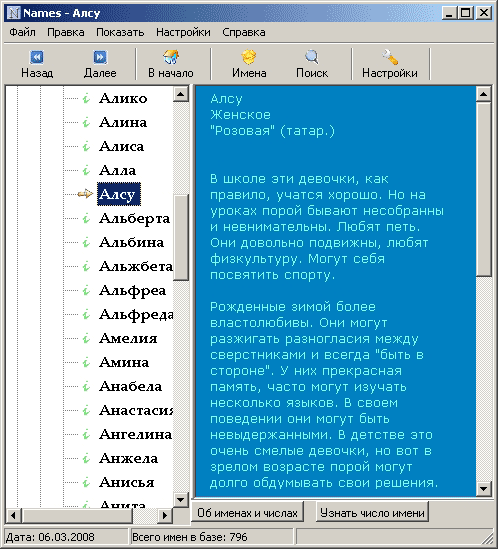The image size is (498, 549).
Task: Select the name Алиса in list
Action: tap(122, 147)
